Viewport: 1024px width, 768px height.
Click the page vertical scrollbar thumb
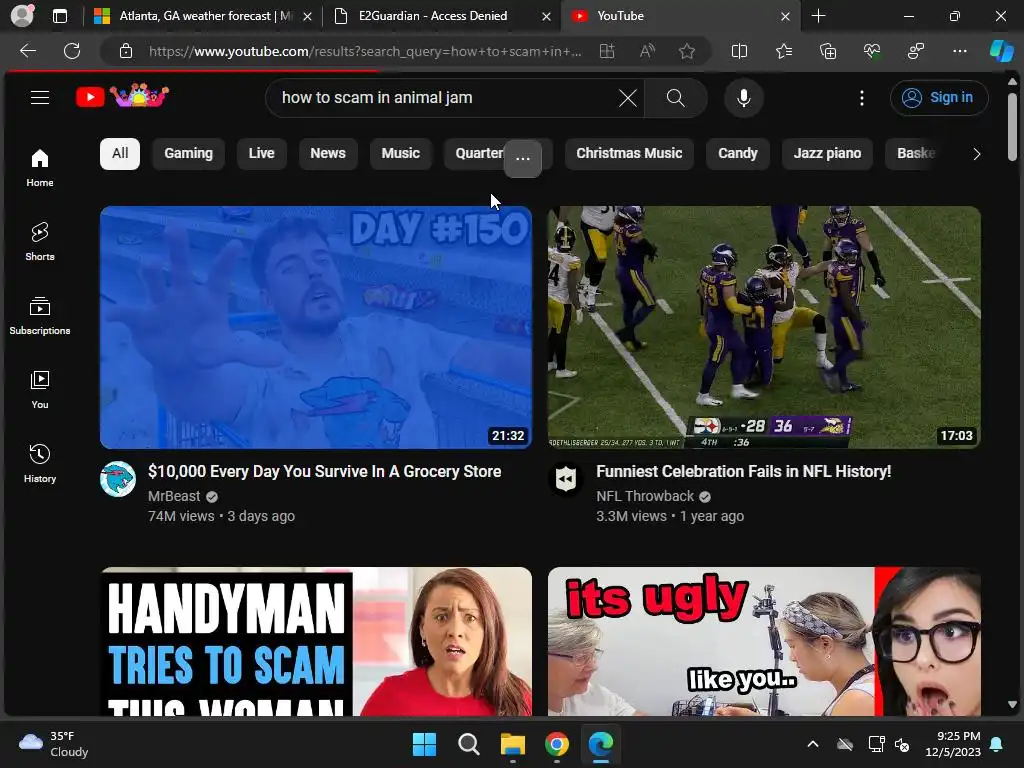pos(1012,126)
